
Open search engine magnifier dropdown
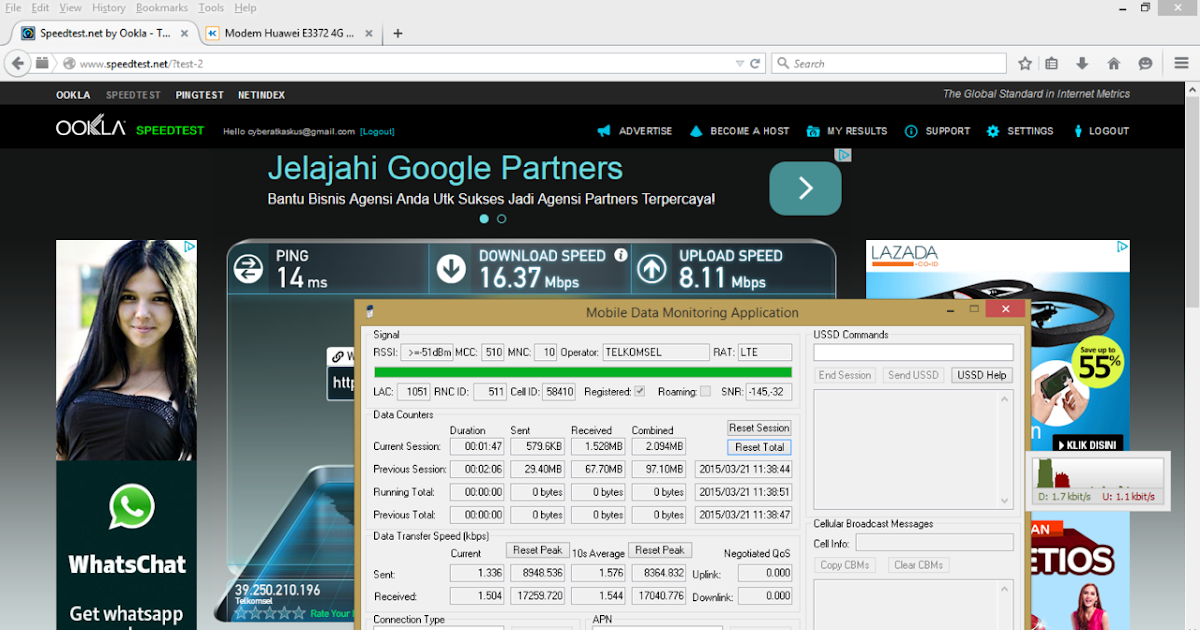point(782,63)
